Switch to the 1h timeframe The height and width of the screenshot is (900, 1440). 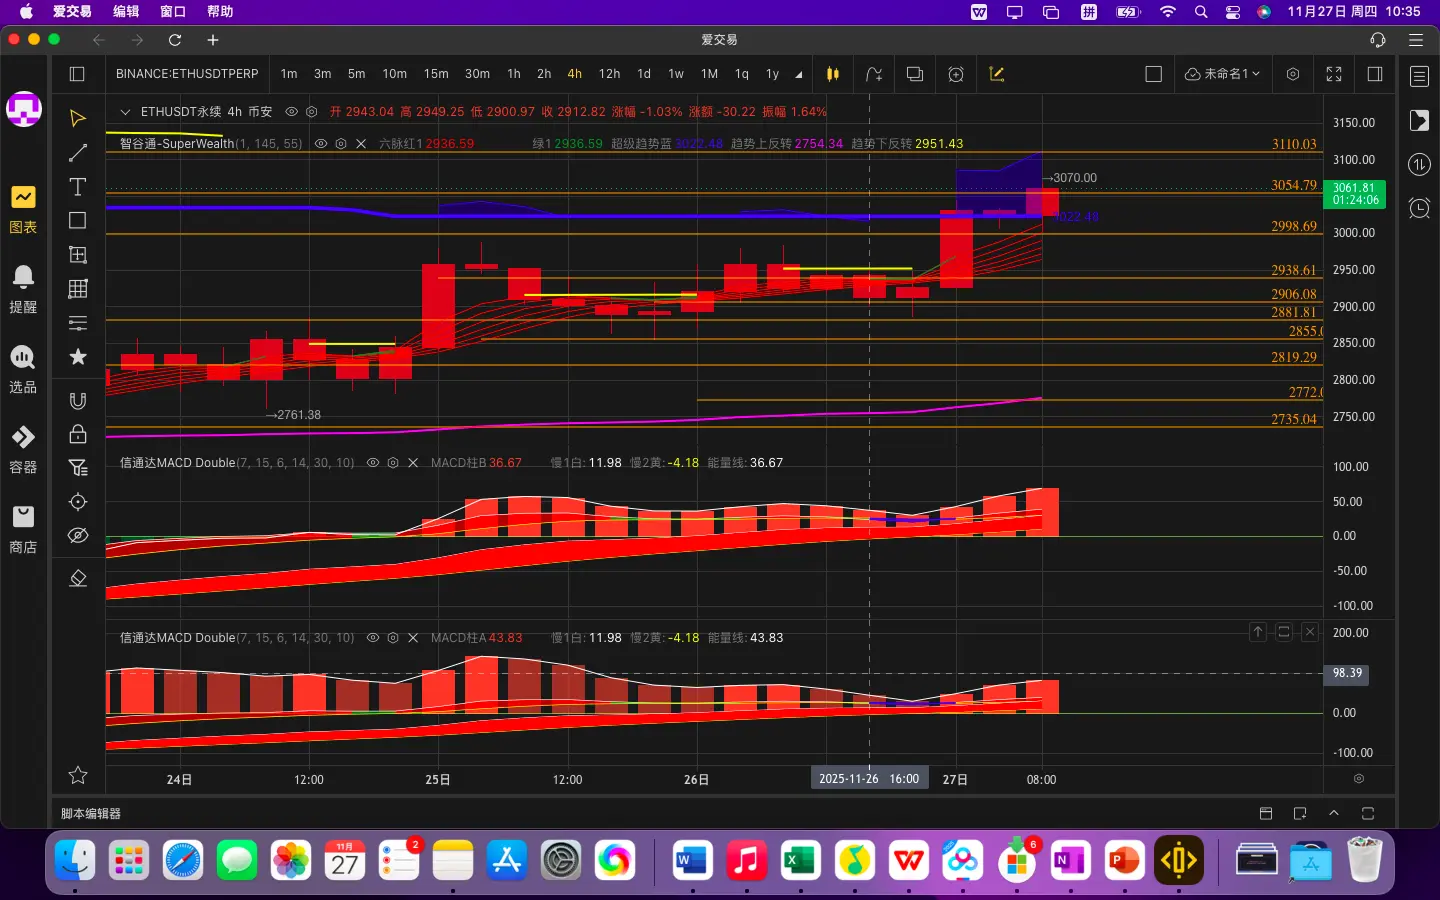(514, 74)
